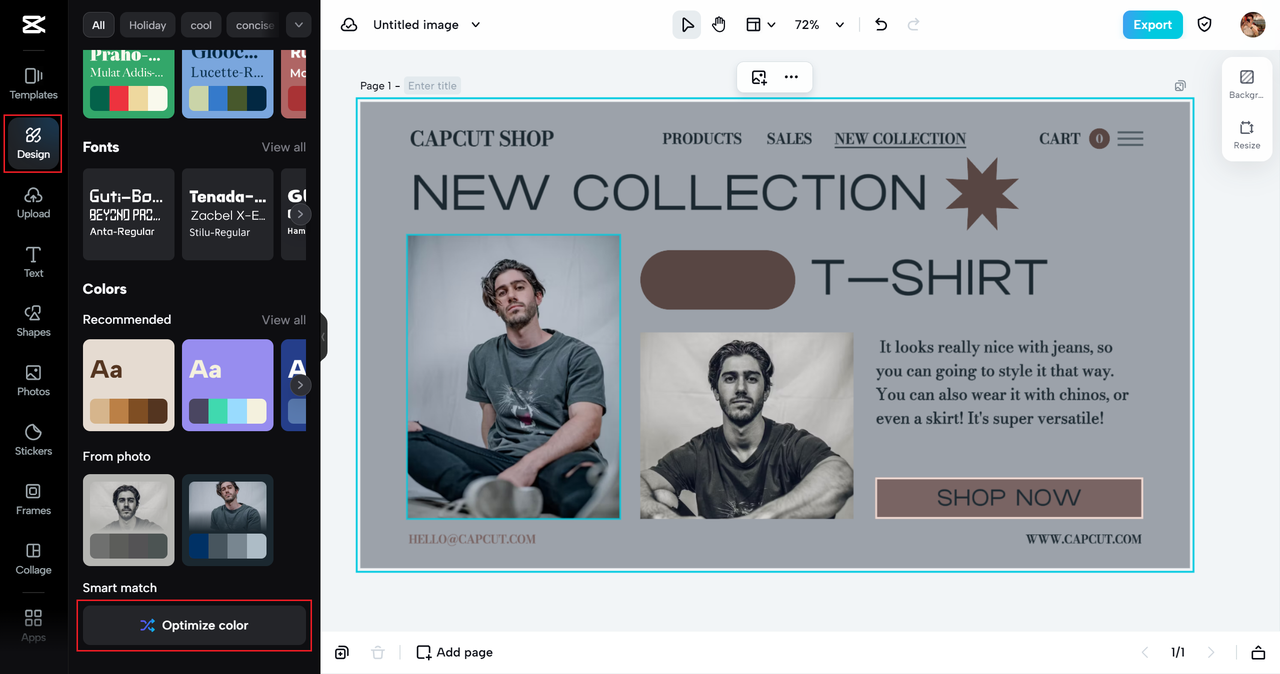Screen dimensions: 1280x674
Task: Apply the brown beige Aa color palette
Action: coord(128,385)
